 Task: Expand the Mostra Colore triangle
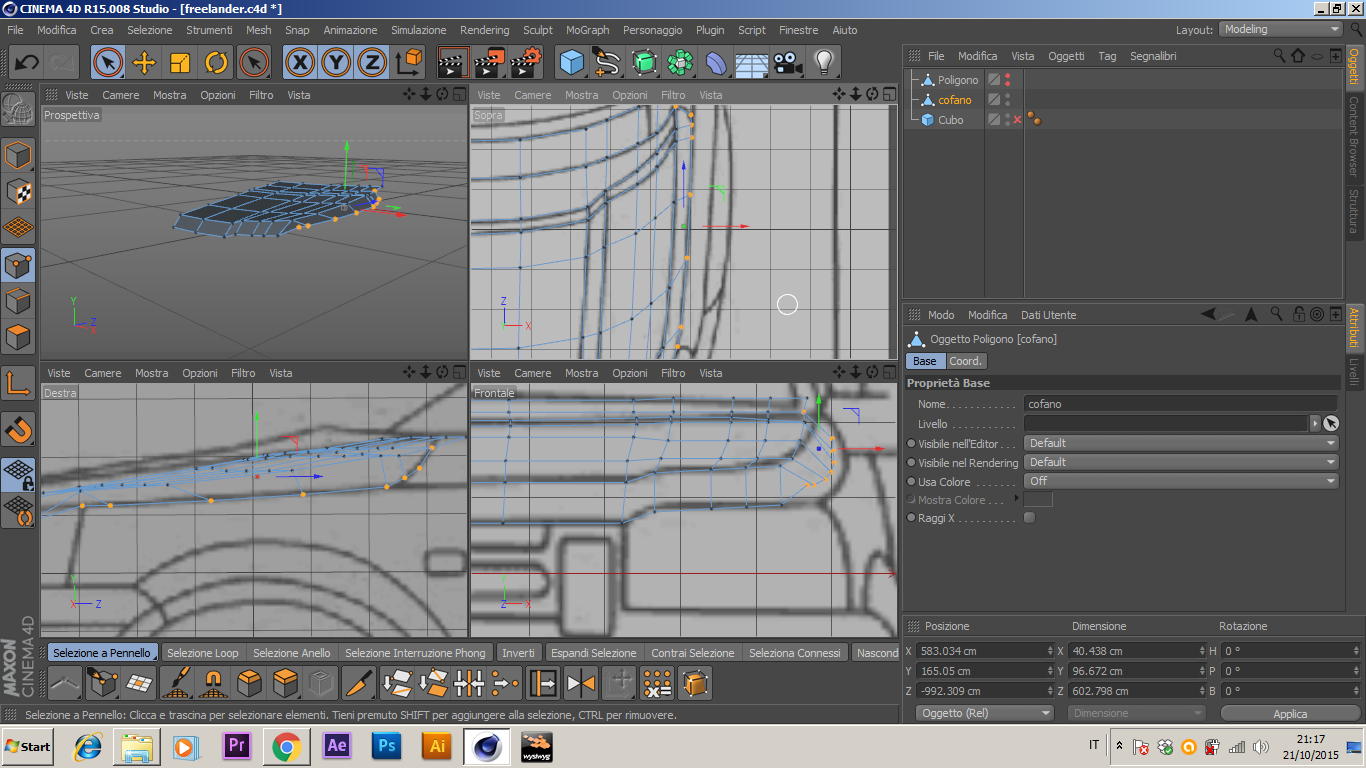point(1016,498)
